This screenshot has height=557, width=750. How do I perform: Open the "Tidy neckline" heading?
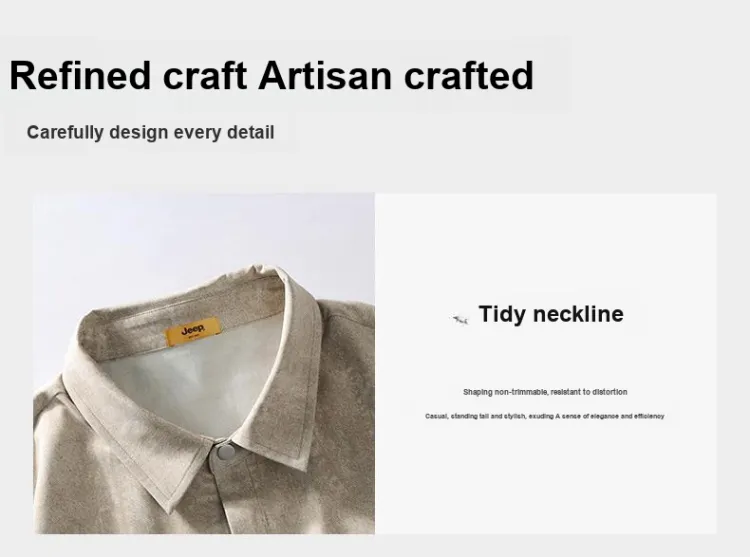551,315
